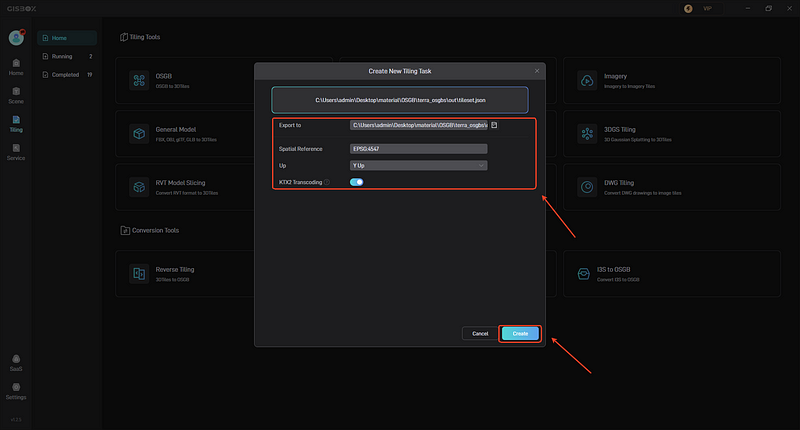Viewport: 800px width, 430px height.
Task: Click the Imagery tool icon
Action: click(587, 80)
